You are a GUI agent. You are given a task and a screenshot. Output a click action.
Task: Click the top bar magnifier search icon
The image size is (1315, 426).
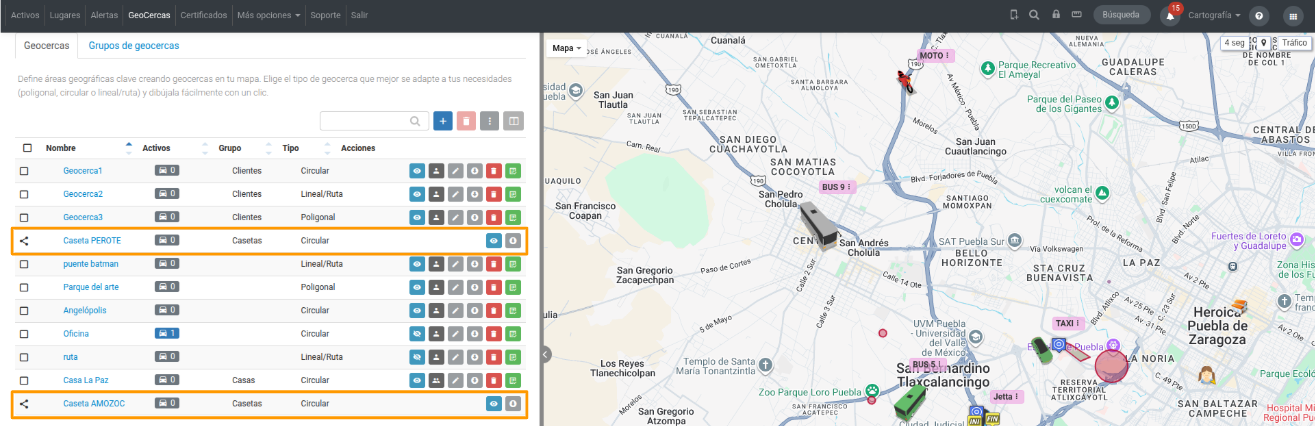(1034, 15)
